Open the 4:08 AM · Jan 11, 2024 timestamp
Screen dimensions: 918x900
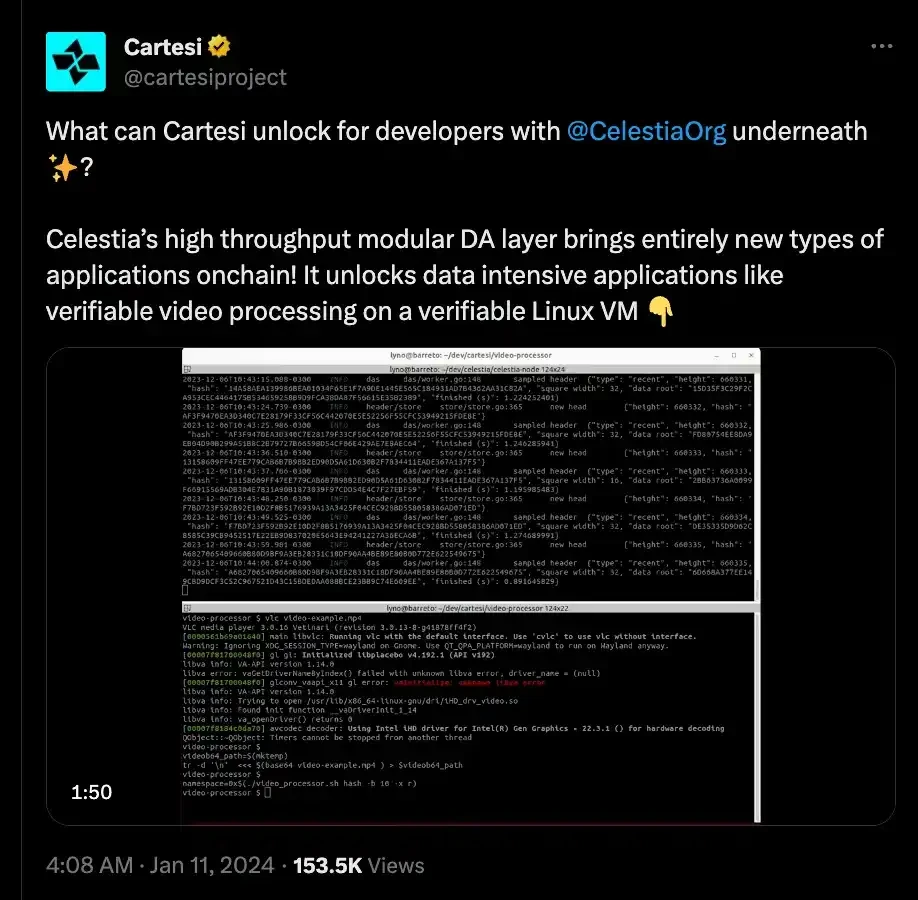(x=160, y=865)
